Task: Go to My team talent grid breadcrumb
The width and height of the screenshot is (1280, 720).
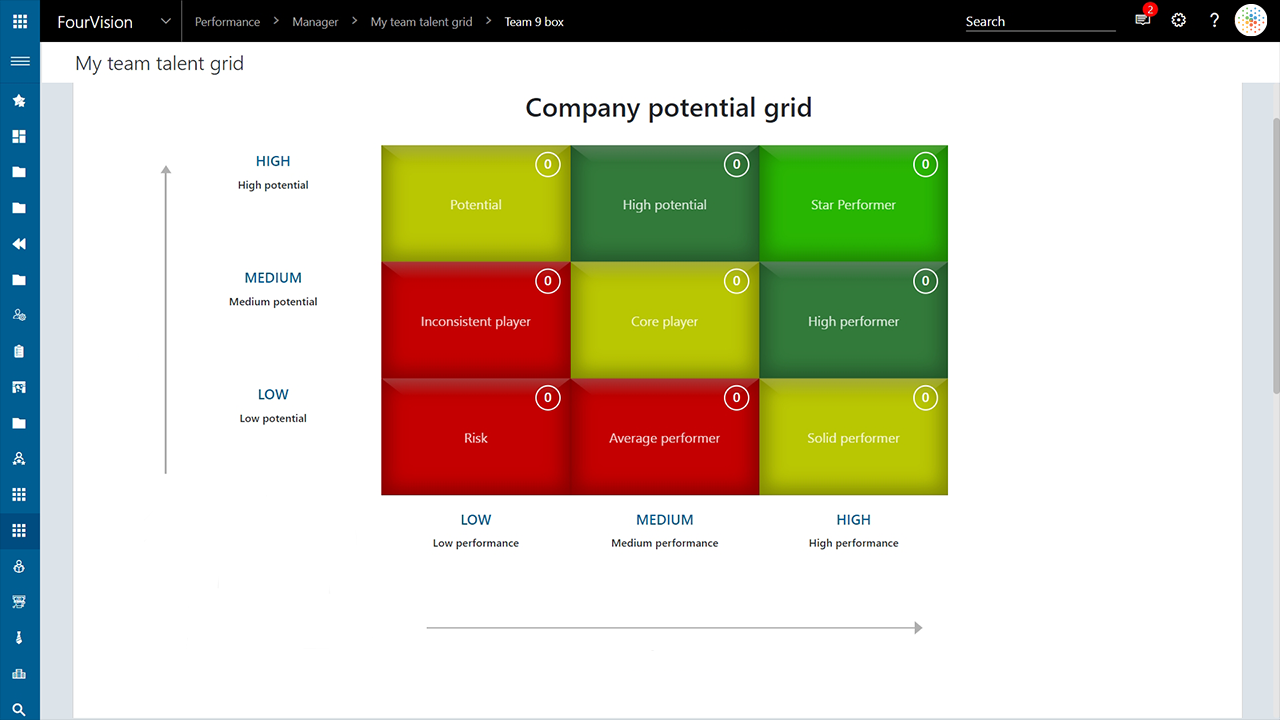Action: pyautogui.click(x=421, y=21)
